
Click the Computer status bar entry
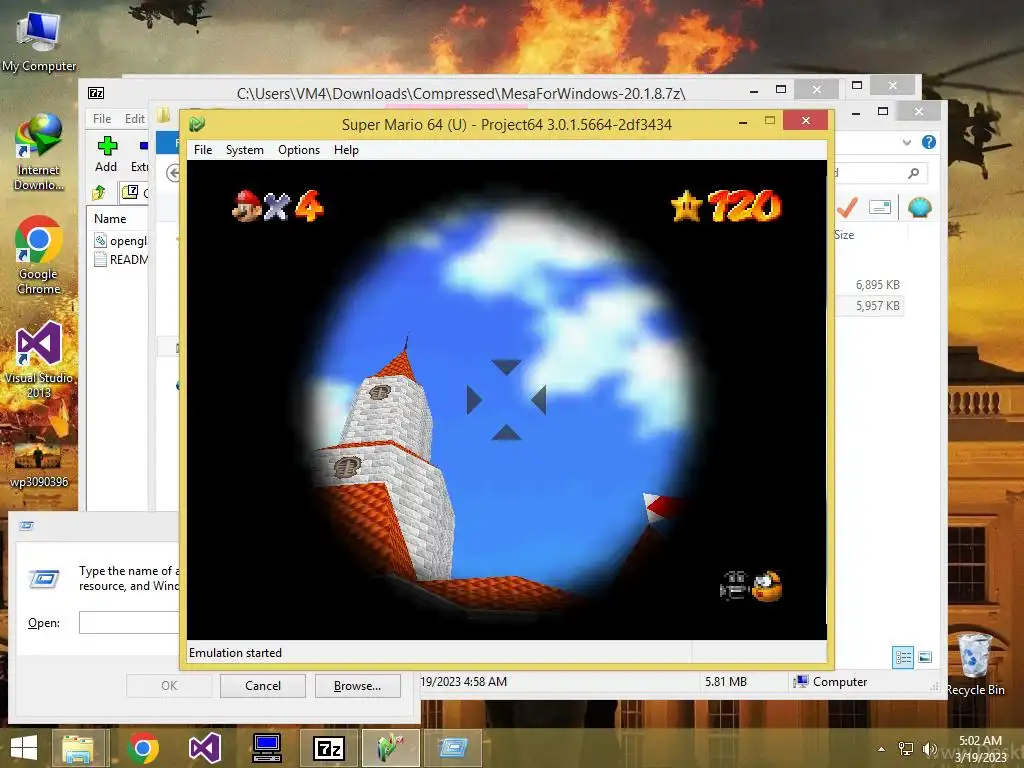pyautogui.click(x=830, y=682)
